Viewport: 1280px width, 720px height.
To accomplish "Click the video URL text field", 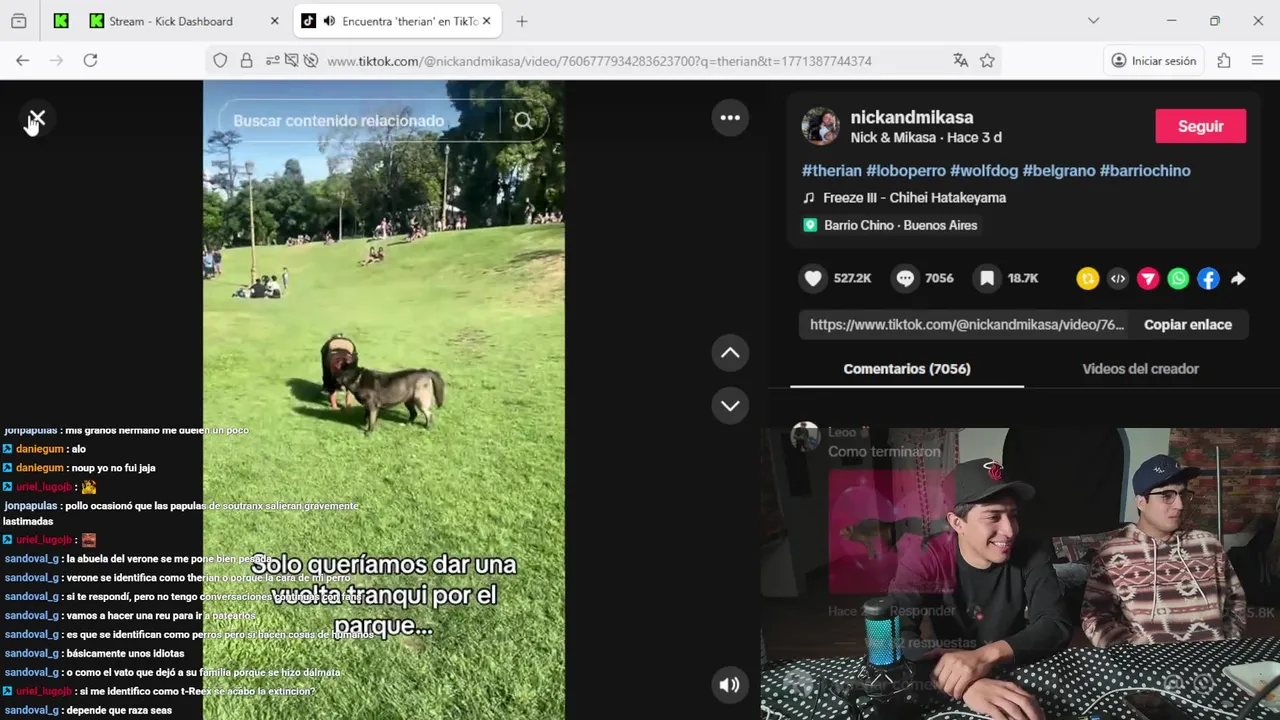I will [x=965, y=325].
